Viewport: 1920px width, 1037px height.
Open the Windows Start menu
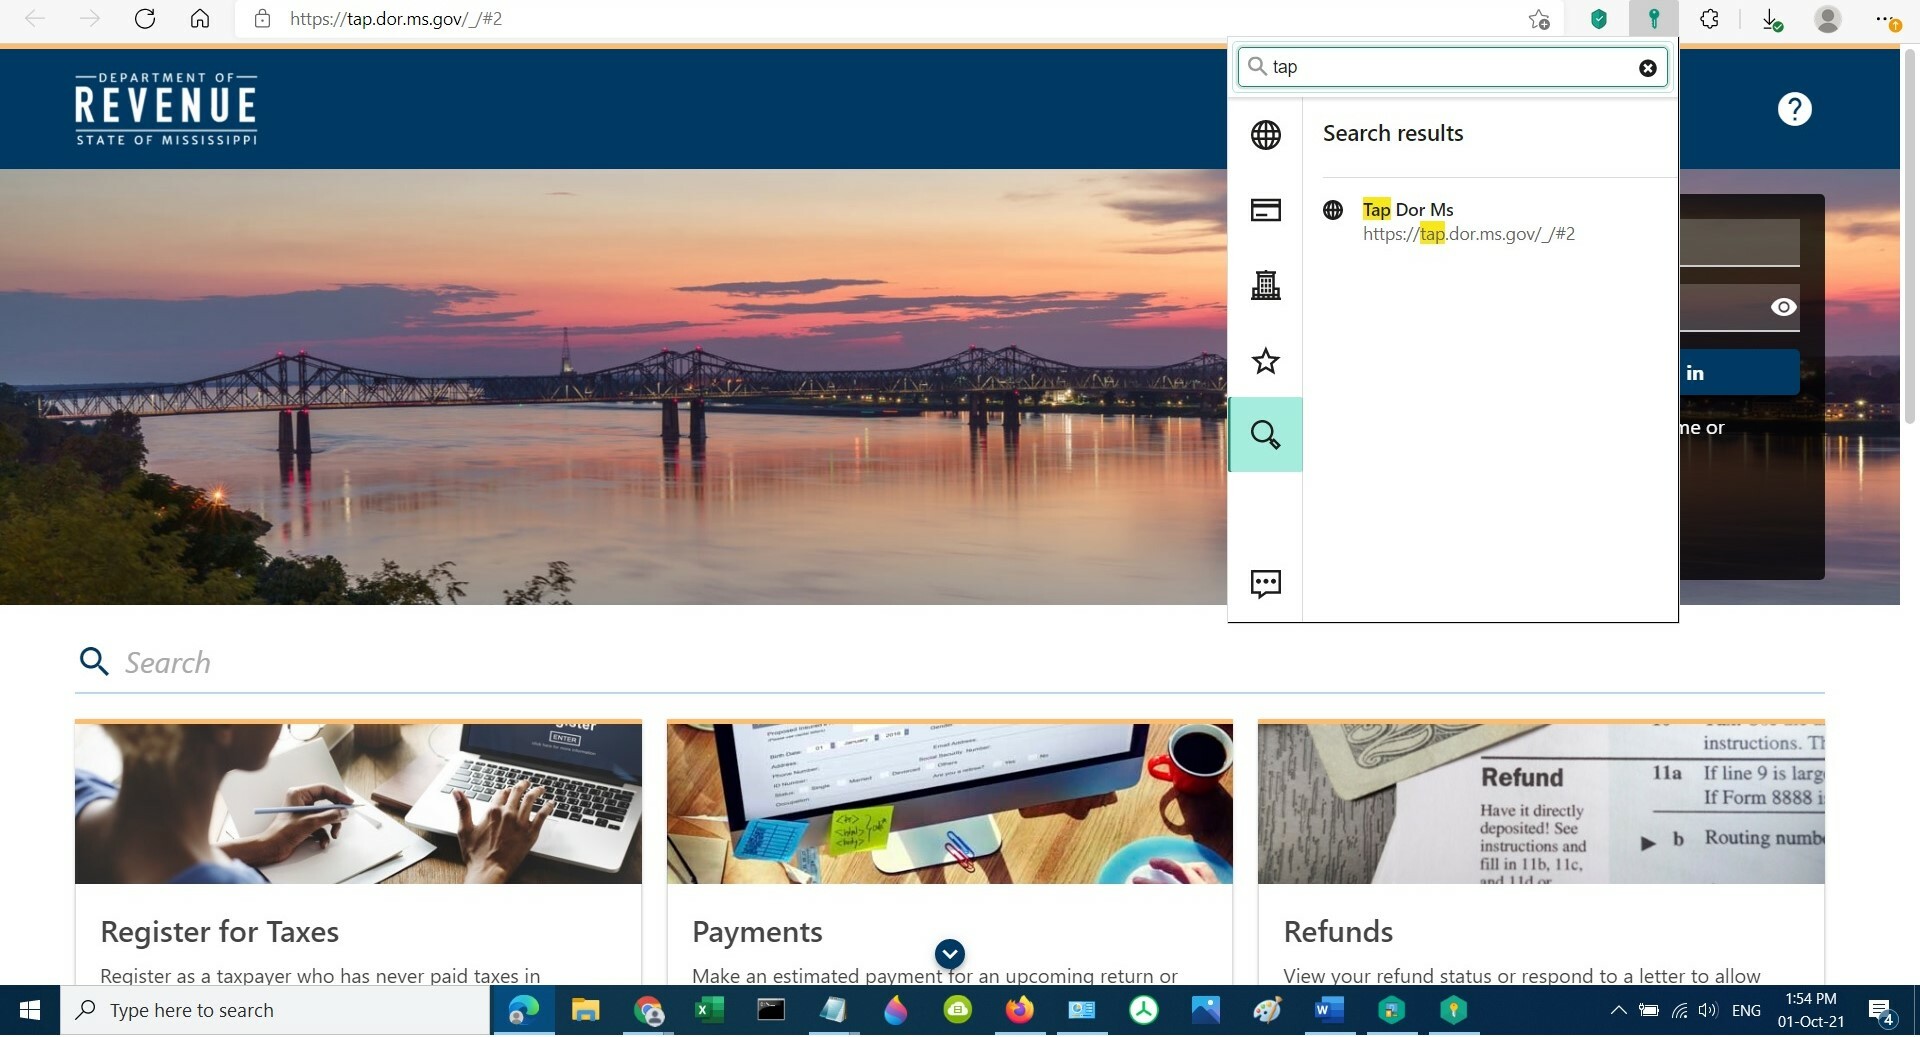tap(30, 1010)
